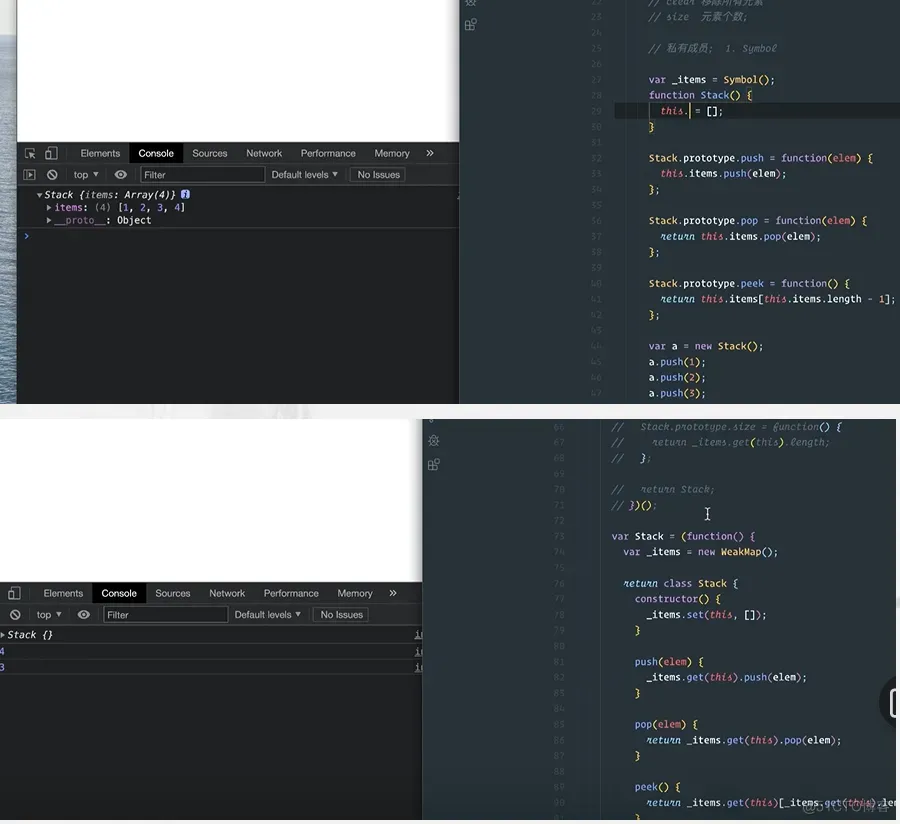
Task: Expand the items: (4) [1, 2, 3, 4] row
Action: click(x=49, y=208)
